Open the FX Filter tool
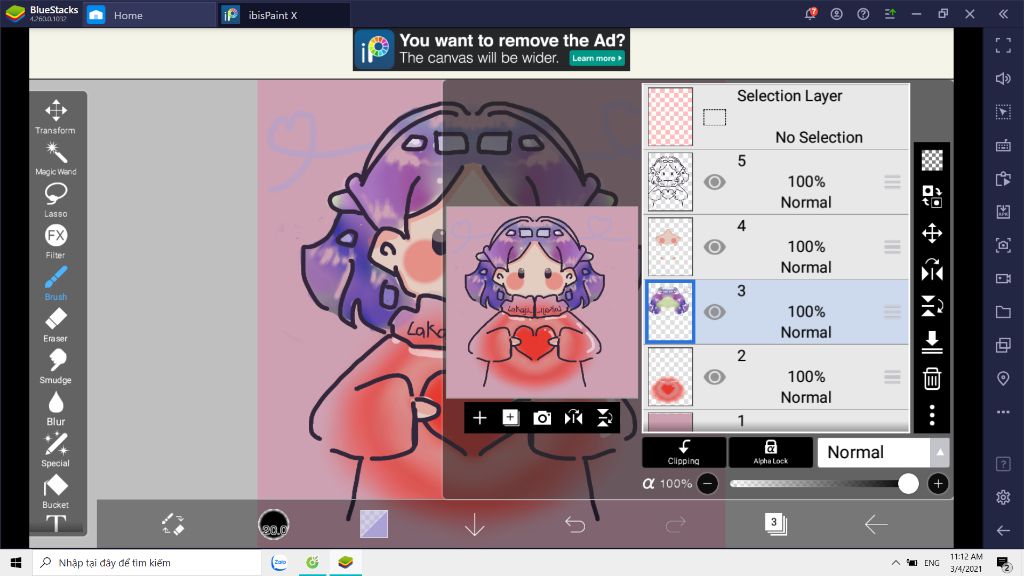This screenshot has width=1024, height=576. 56,242
